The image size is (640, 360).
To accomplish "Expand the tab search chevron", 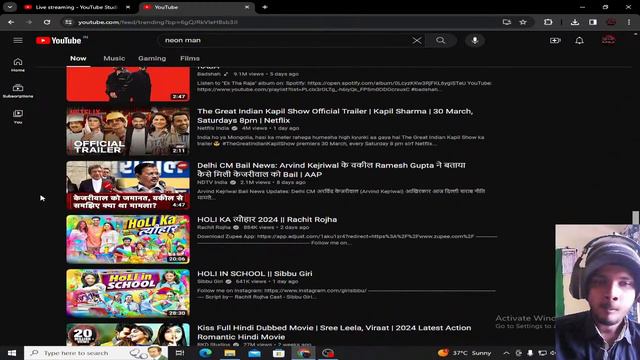I will (9, 7).
